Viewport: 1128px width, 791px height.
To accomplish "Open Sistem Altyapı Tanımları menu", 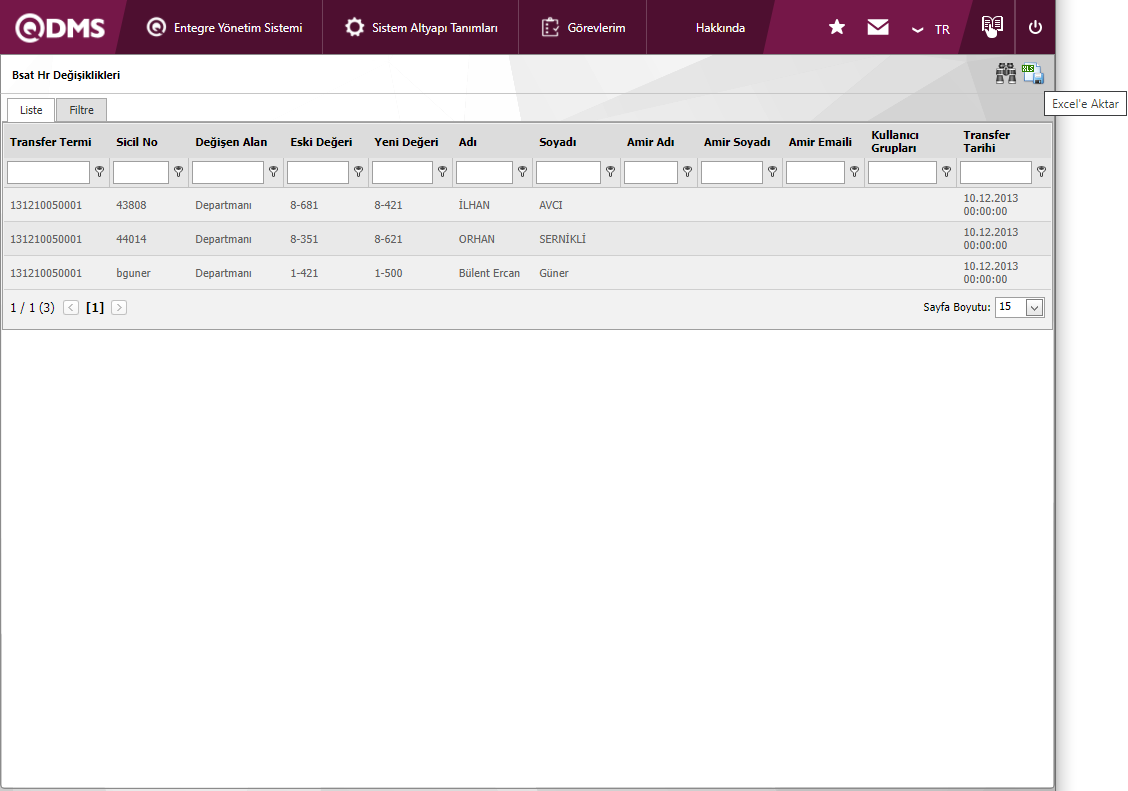I will coord(421,28).
